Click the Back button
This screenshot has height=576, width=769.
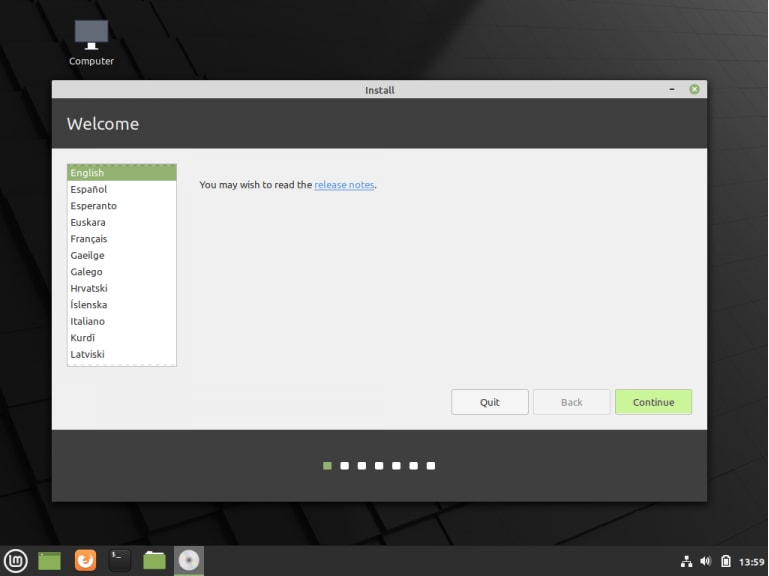tap(571, 402)
